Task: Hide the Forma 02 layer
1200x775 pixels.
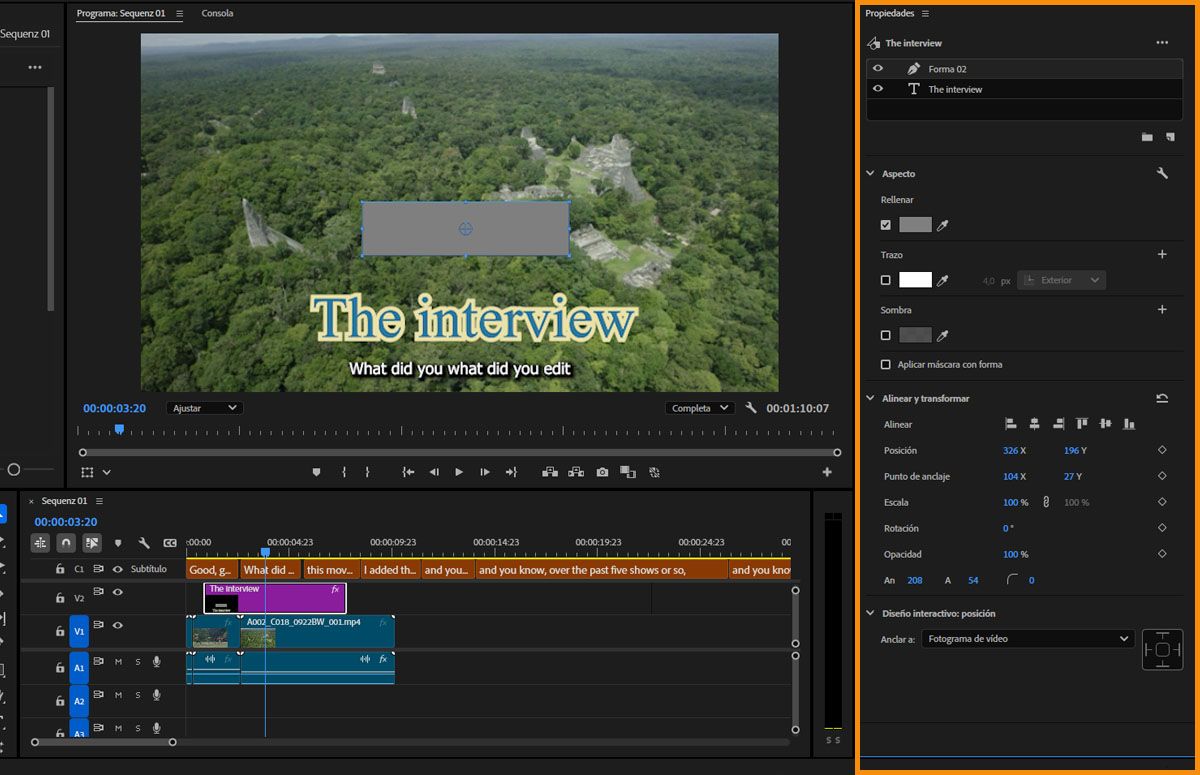Action: (x=878, y=69)
